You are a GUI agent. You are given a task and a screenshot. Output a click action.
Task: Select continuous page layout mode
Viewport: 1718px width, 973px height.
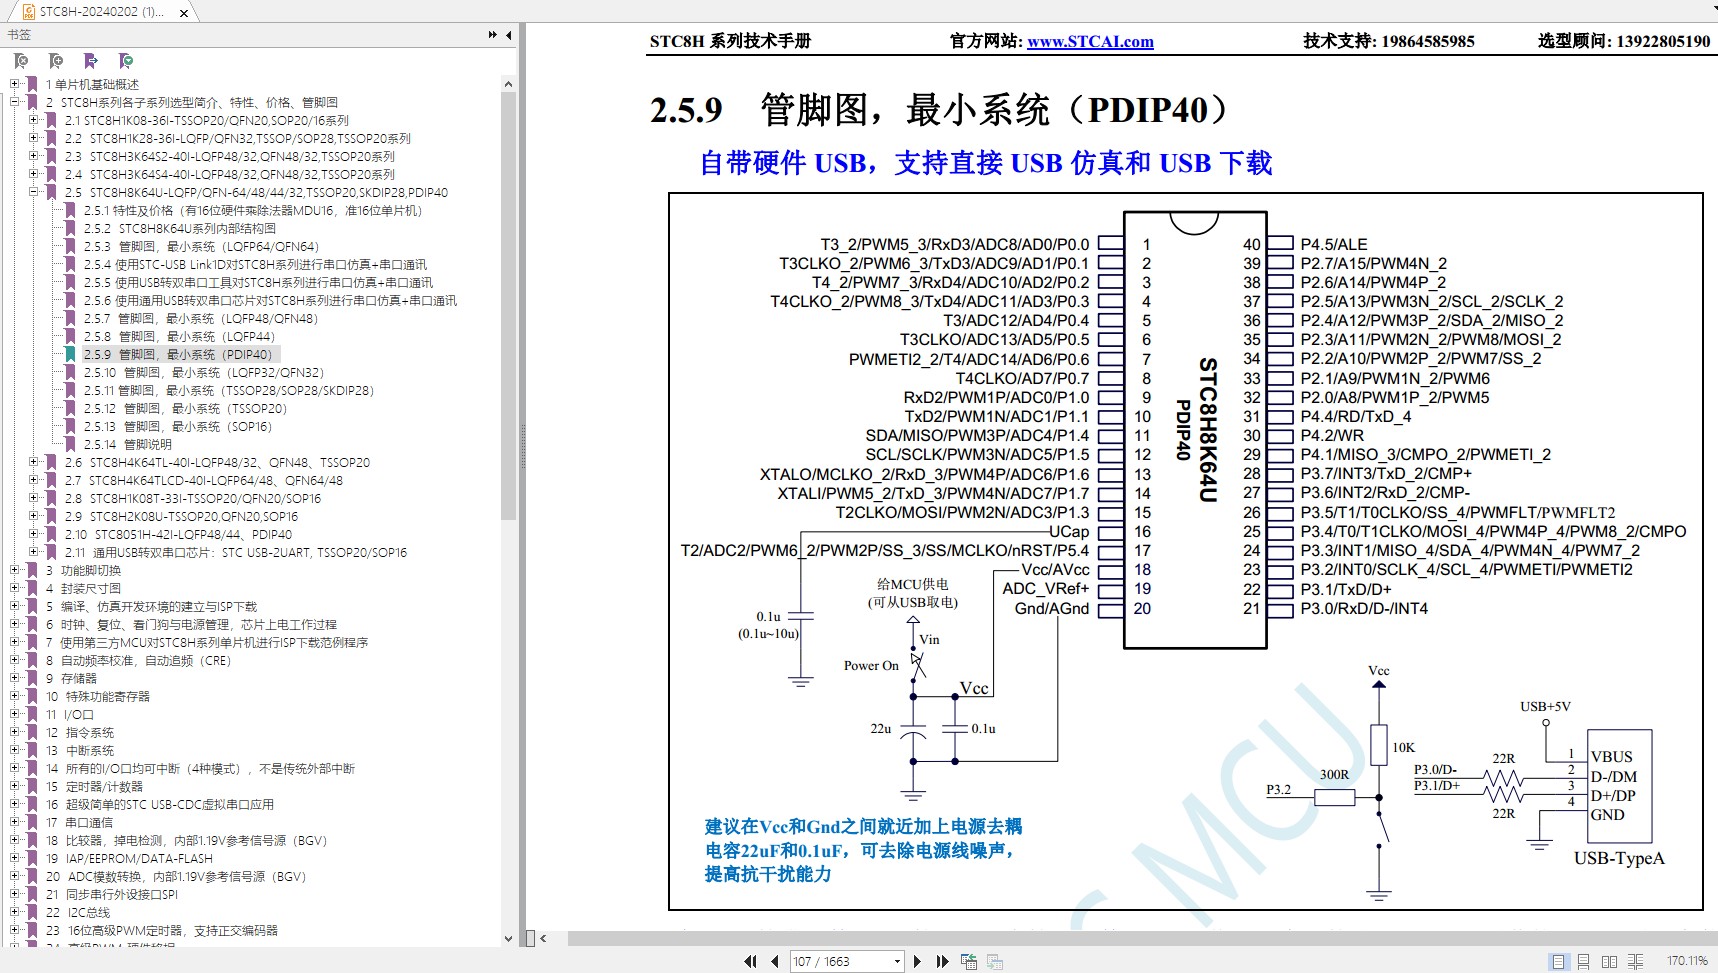(1583, 961)
